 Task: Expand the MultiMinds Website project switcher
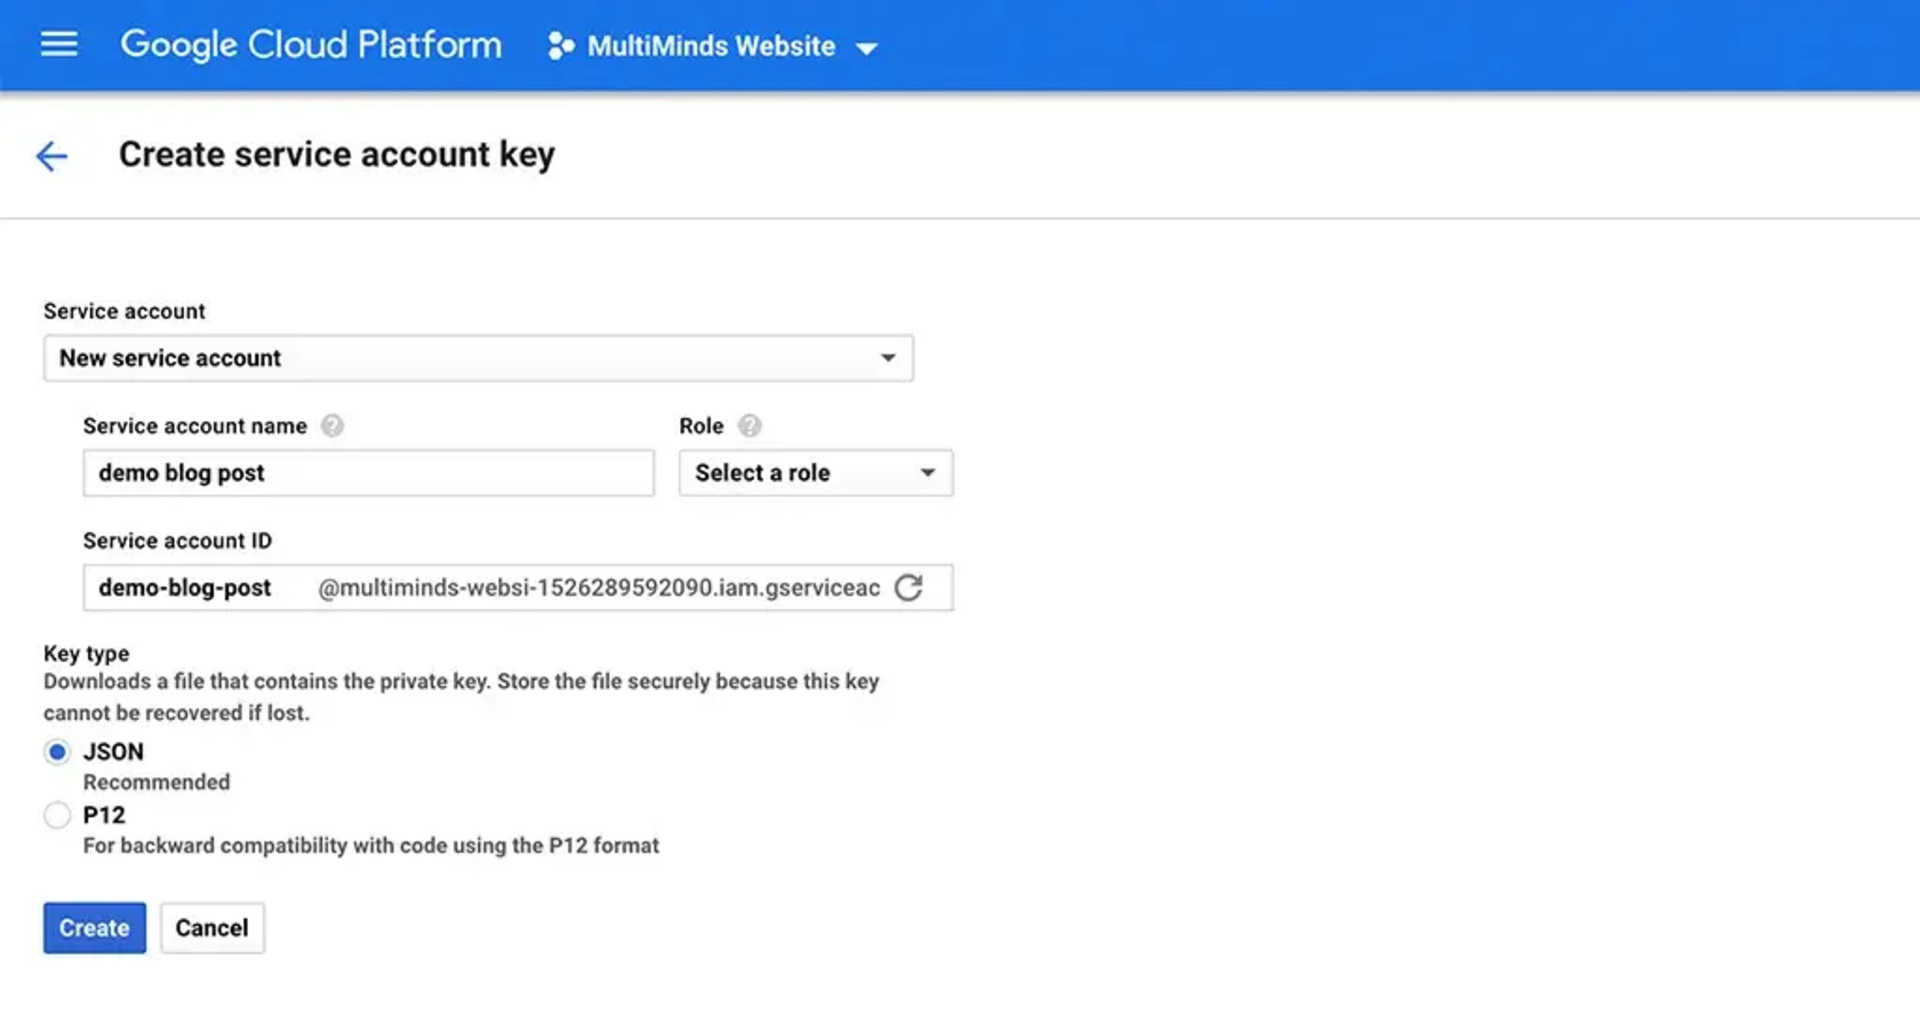click(868, 47)
